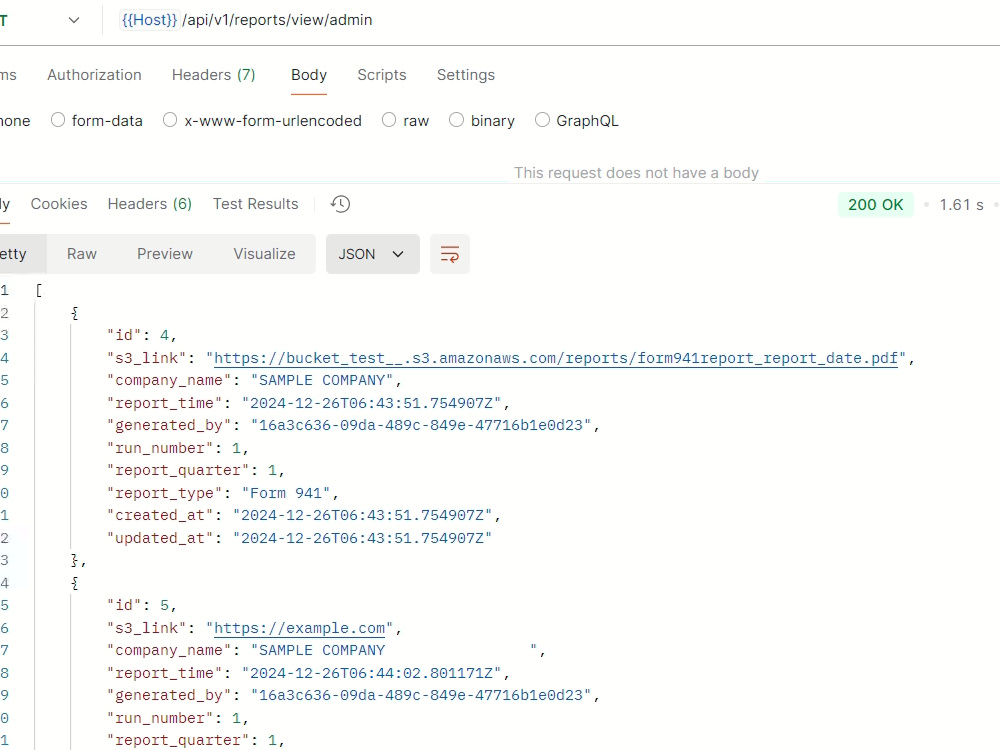
Task: Click the created_at timestamp value
Action: (362, 515)
